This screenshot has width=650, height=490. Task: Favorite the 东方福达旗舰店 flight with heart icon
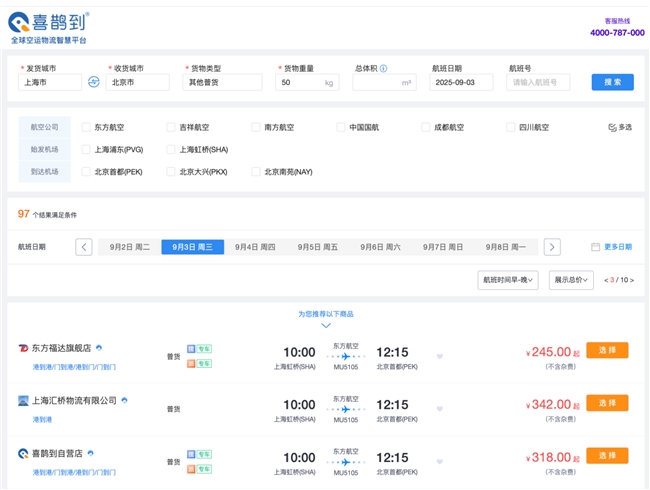coord(439,355)
